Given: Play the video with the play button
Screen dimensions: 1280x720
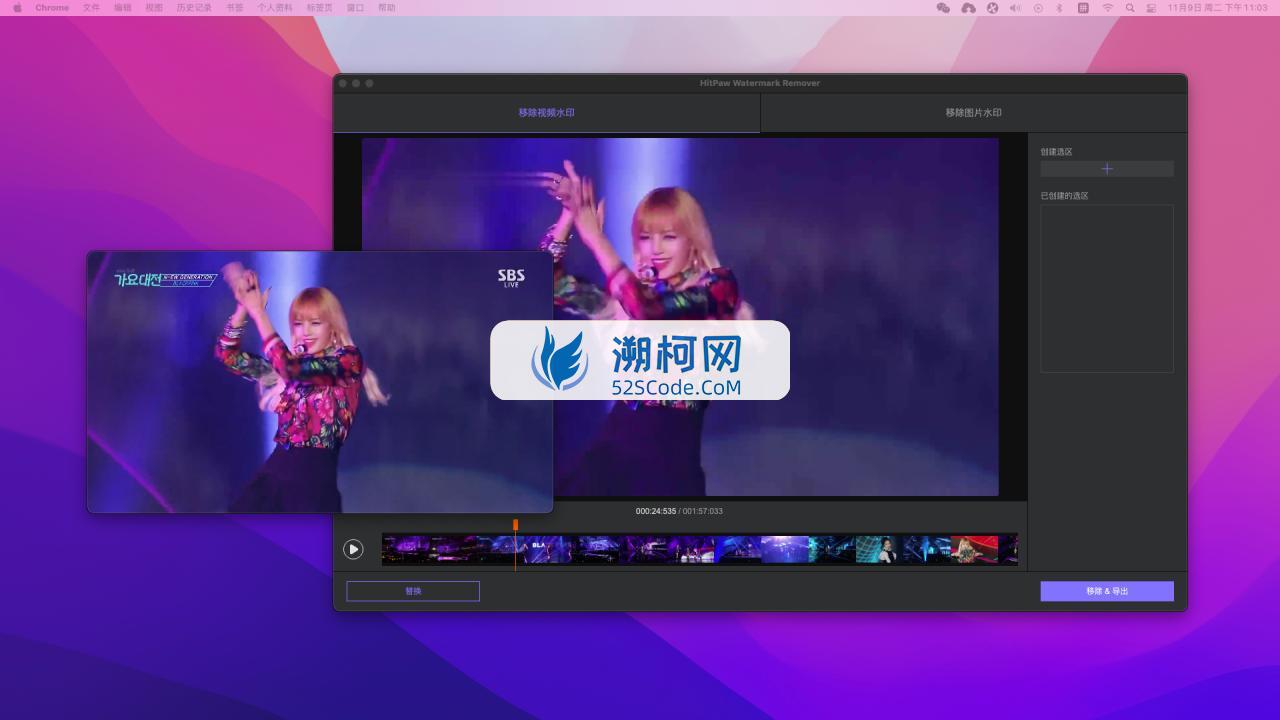Looking at the screenshot, I should [x=353, y=549].
